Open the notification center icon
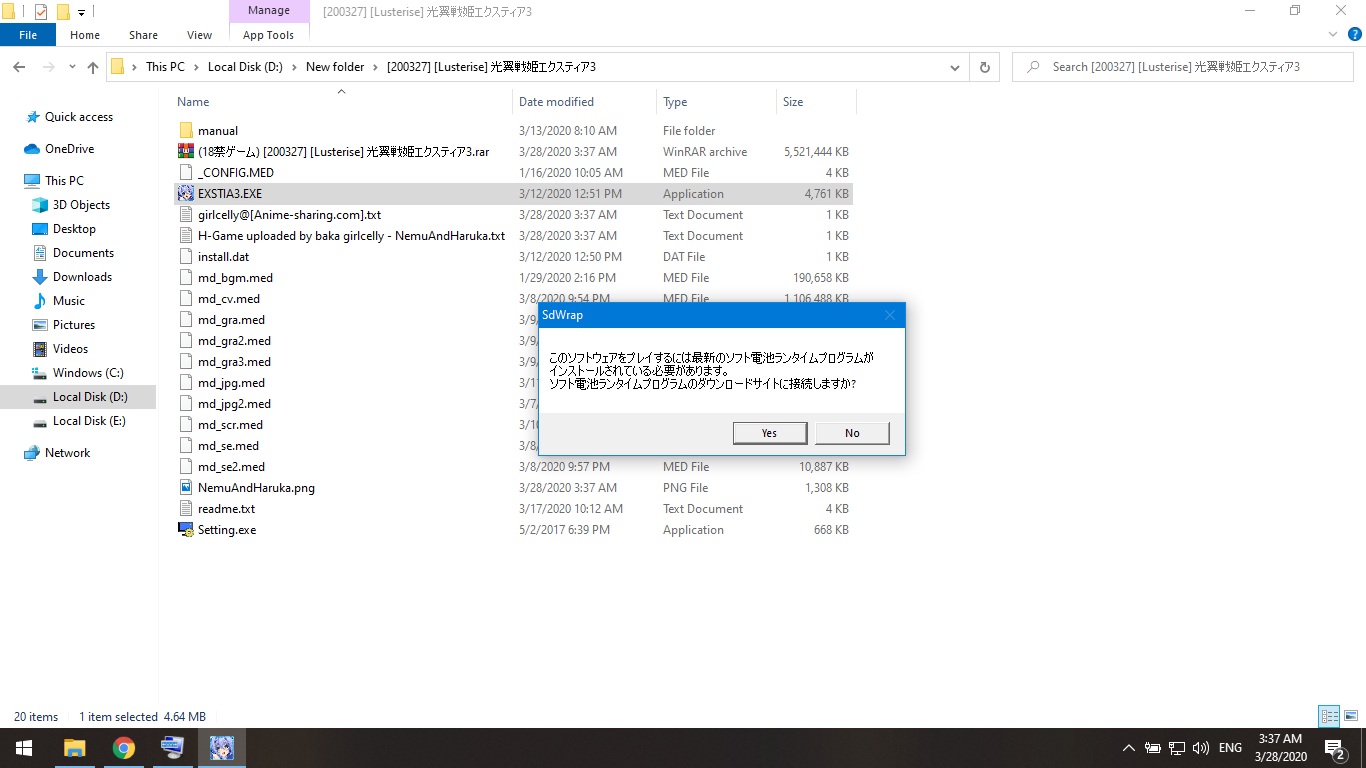 coord(1334,748)
